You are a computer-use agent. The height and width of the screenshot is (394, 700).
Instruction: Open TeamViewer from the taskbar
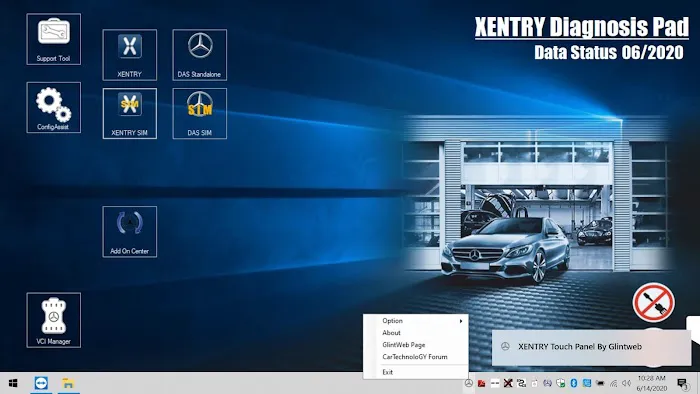[x=41, y=383]
